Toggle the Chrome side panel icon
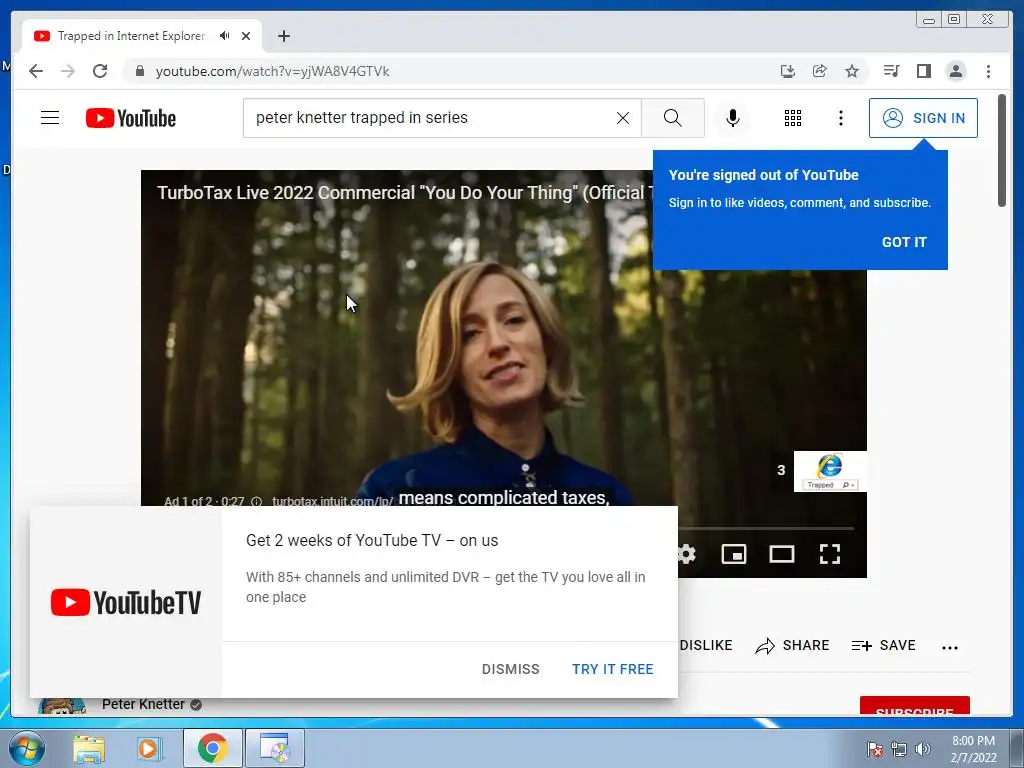Image resolution: width=1024 pixels, height=768 pixels. pos(923,71)
